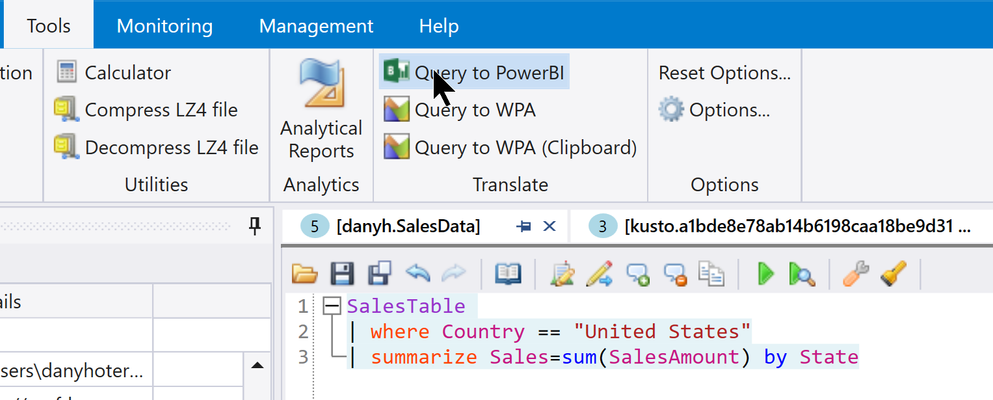Open the Management ribbon tab
Viewport: 993px width, 400px height.
click(316, 26)
